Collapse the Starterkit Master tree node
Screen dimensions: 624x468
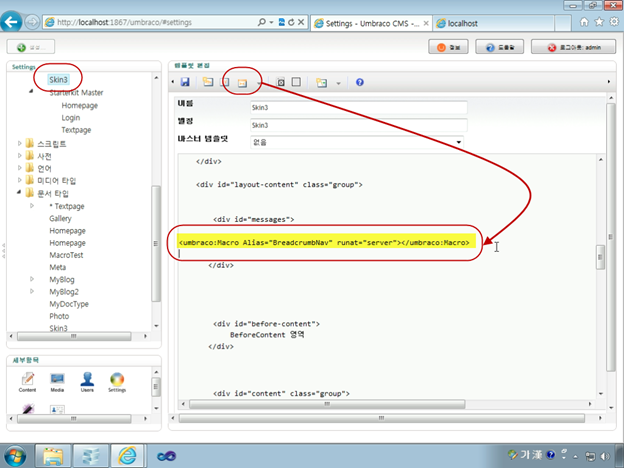(x=31, y=92)
